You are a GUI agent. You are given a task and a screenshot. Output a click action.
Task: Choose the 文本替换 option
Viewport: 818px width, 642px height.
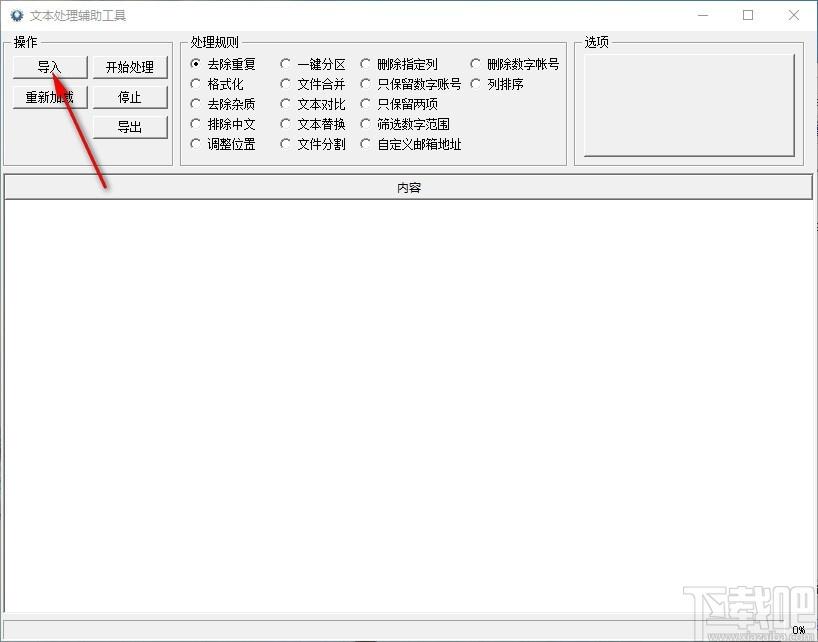[x=313, y=124]
